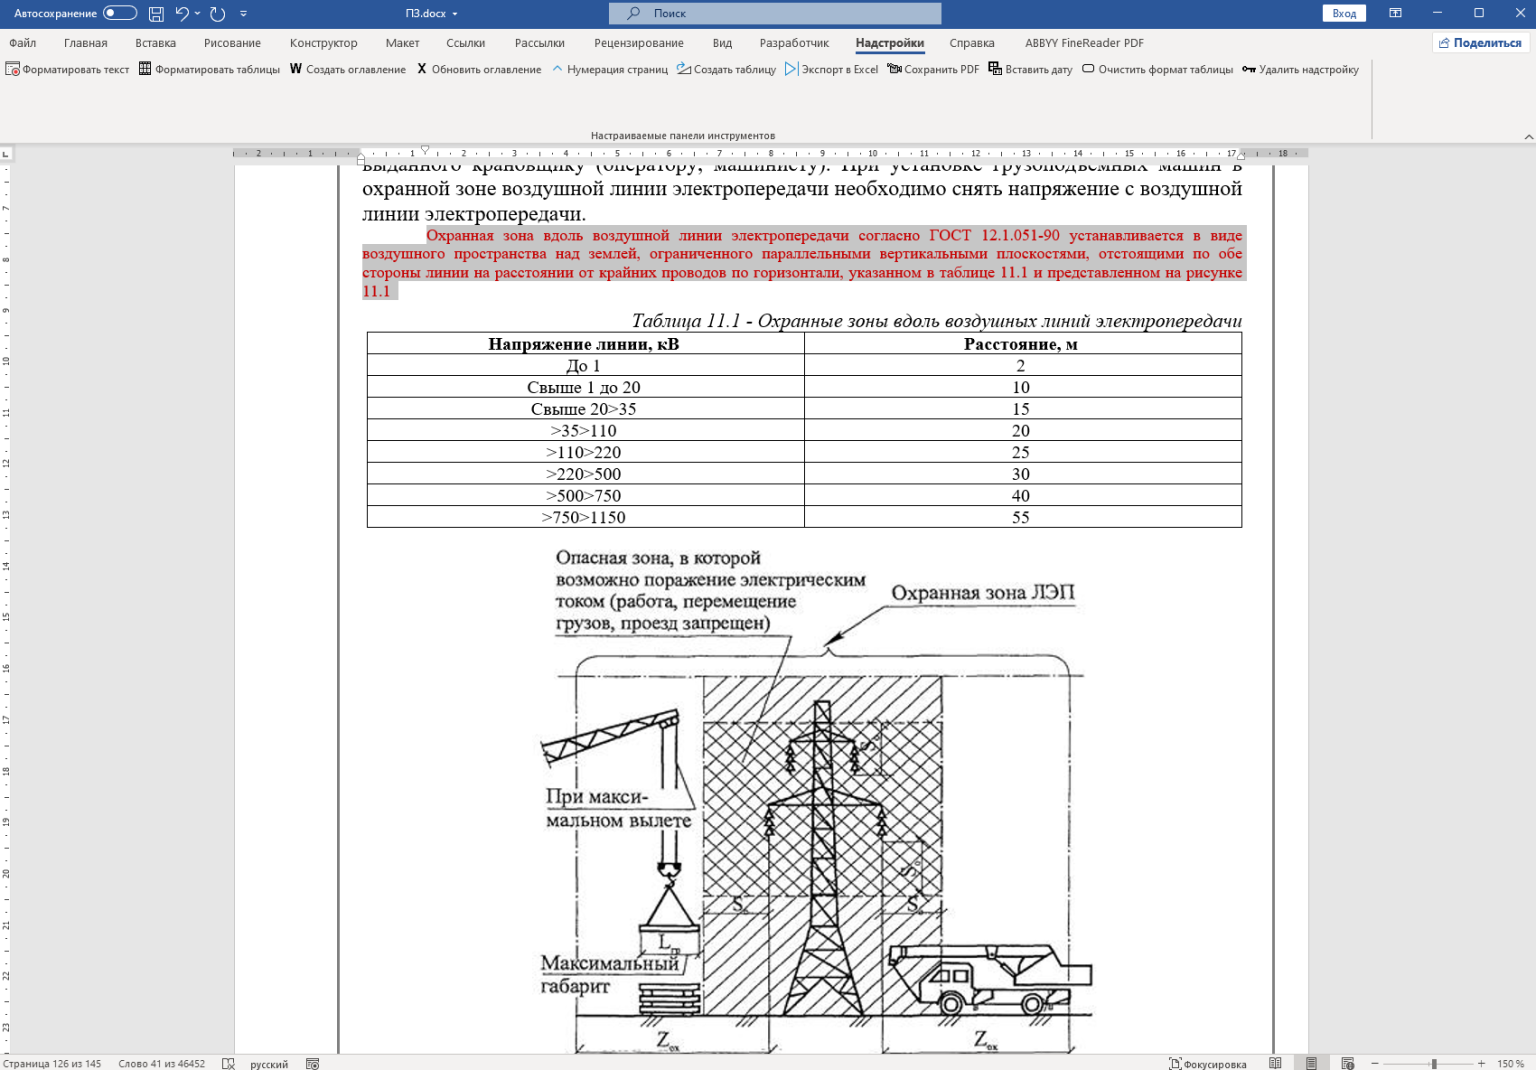Open the Вставка ribbon tab
Image resolution: width=1536 pixels, height=1070 pixels.
[x=155, y=43]
